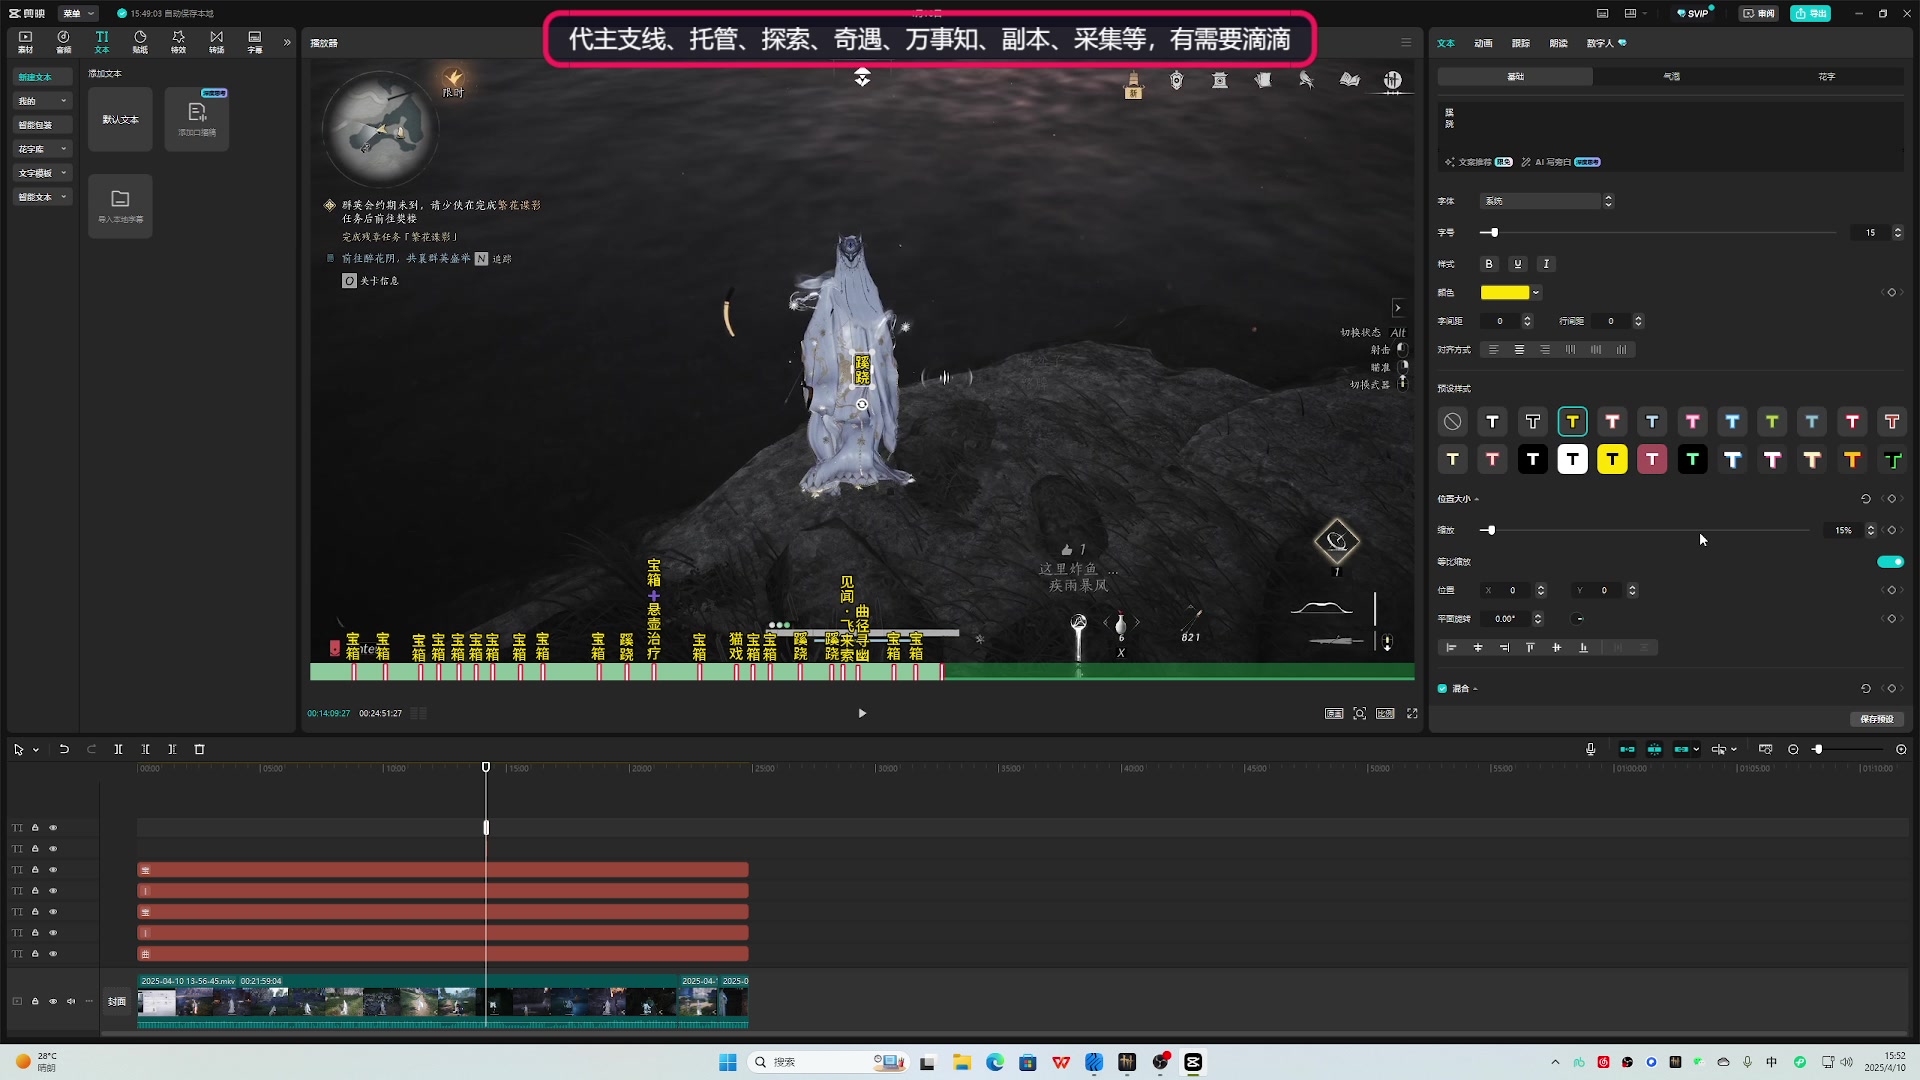Viewport: 1920px width, 1080px height.
Task: Apply bold text style
Action: (1489, 264)
